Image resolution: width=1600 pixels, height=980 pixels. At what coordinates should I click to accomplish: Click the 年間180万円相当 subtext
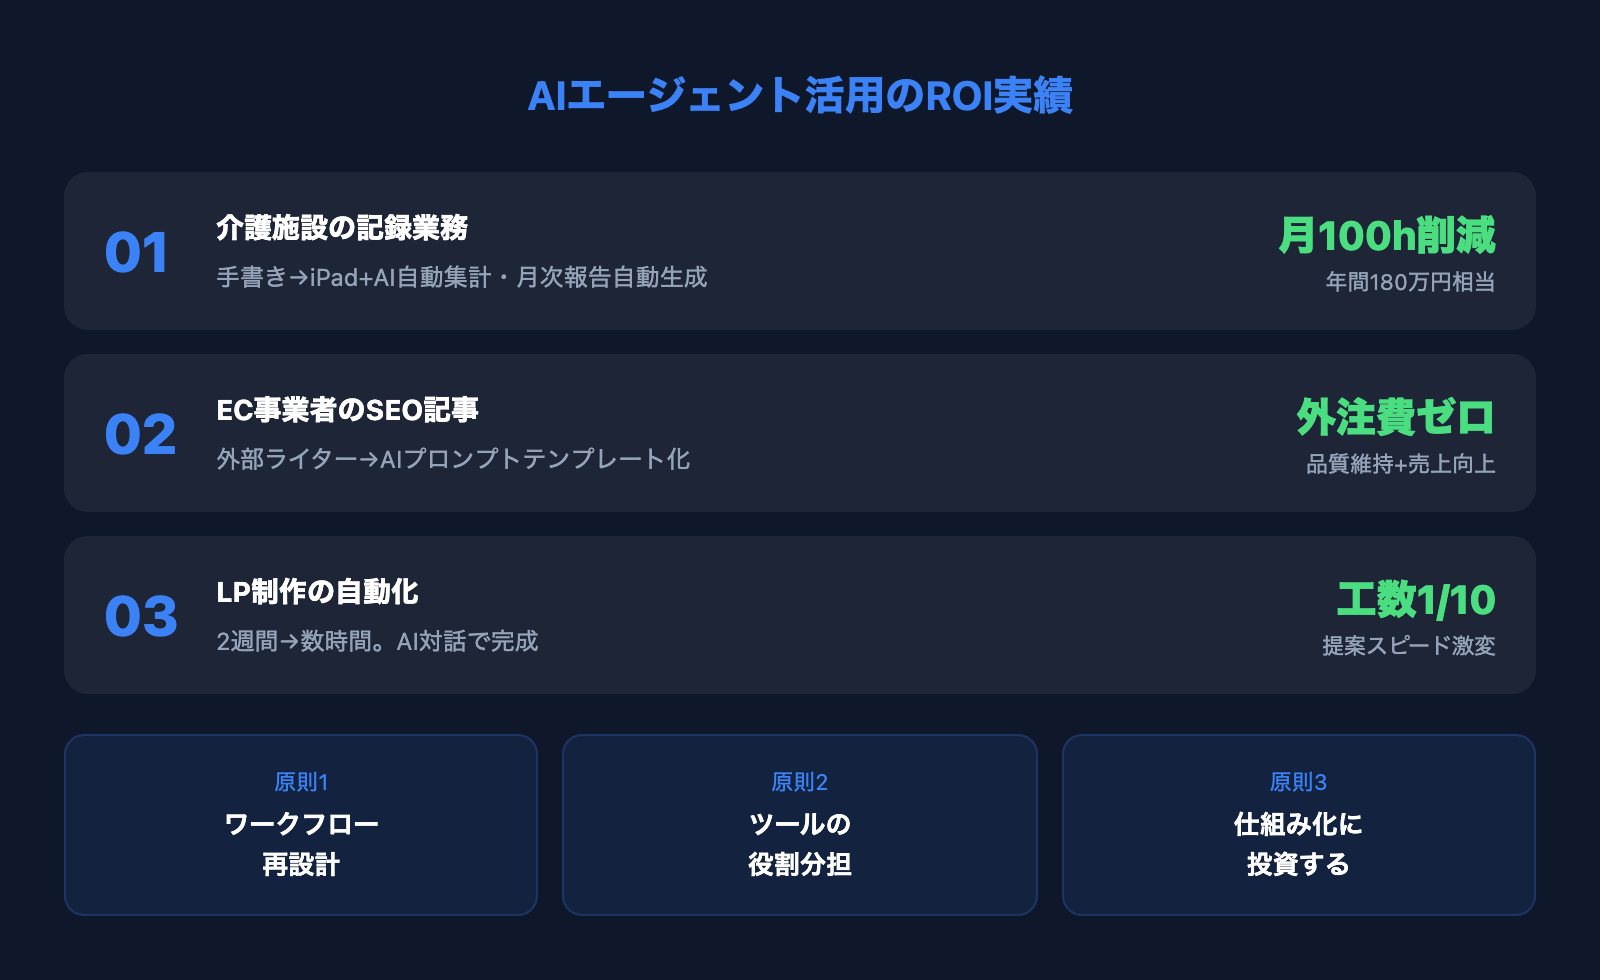(1410, 282)
